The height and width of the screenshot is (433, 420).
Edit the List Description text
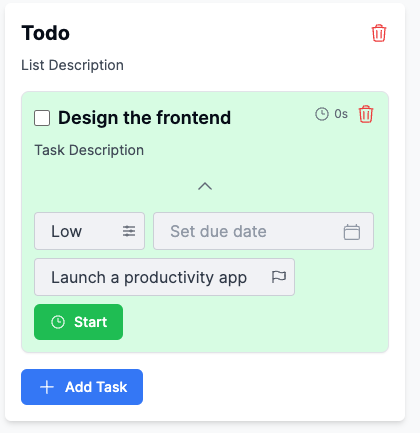click(72, 65)
